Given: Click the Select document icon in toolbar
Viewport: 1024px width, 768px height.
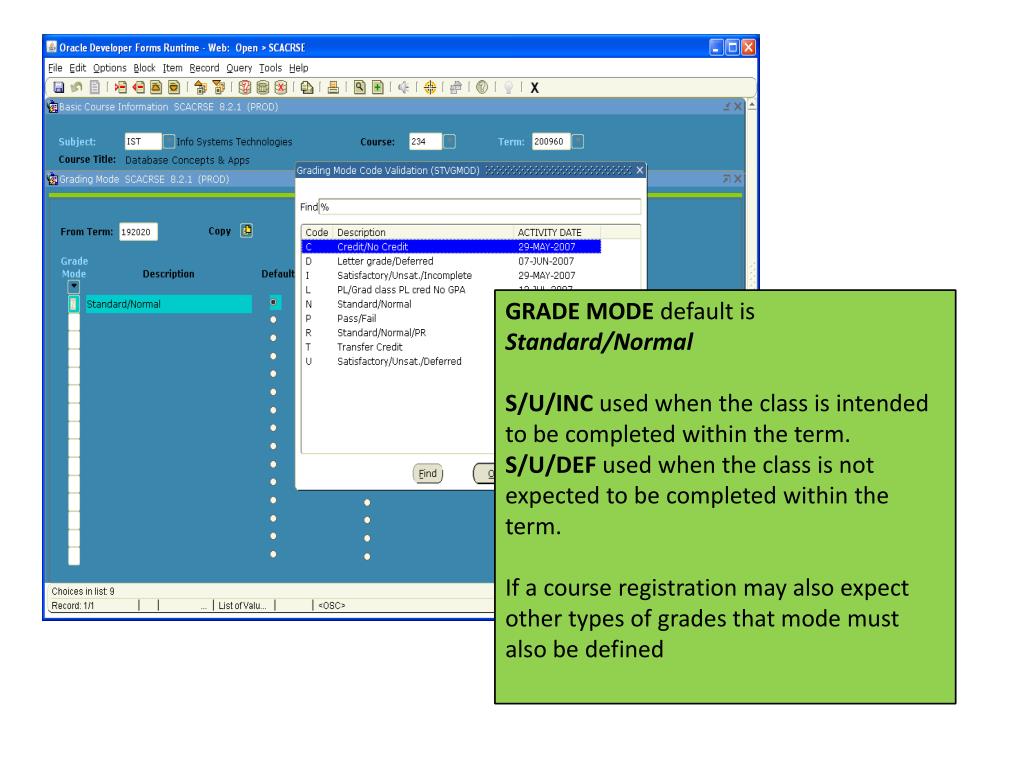Looking at the screenshot, I should 95,87.
